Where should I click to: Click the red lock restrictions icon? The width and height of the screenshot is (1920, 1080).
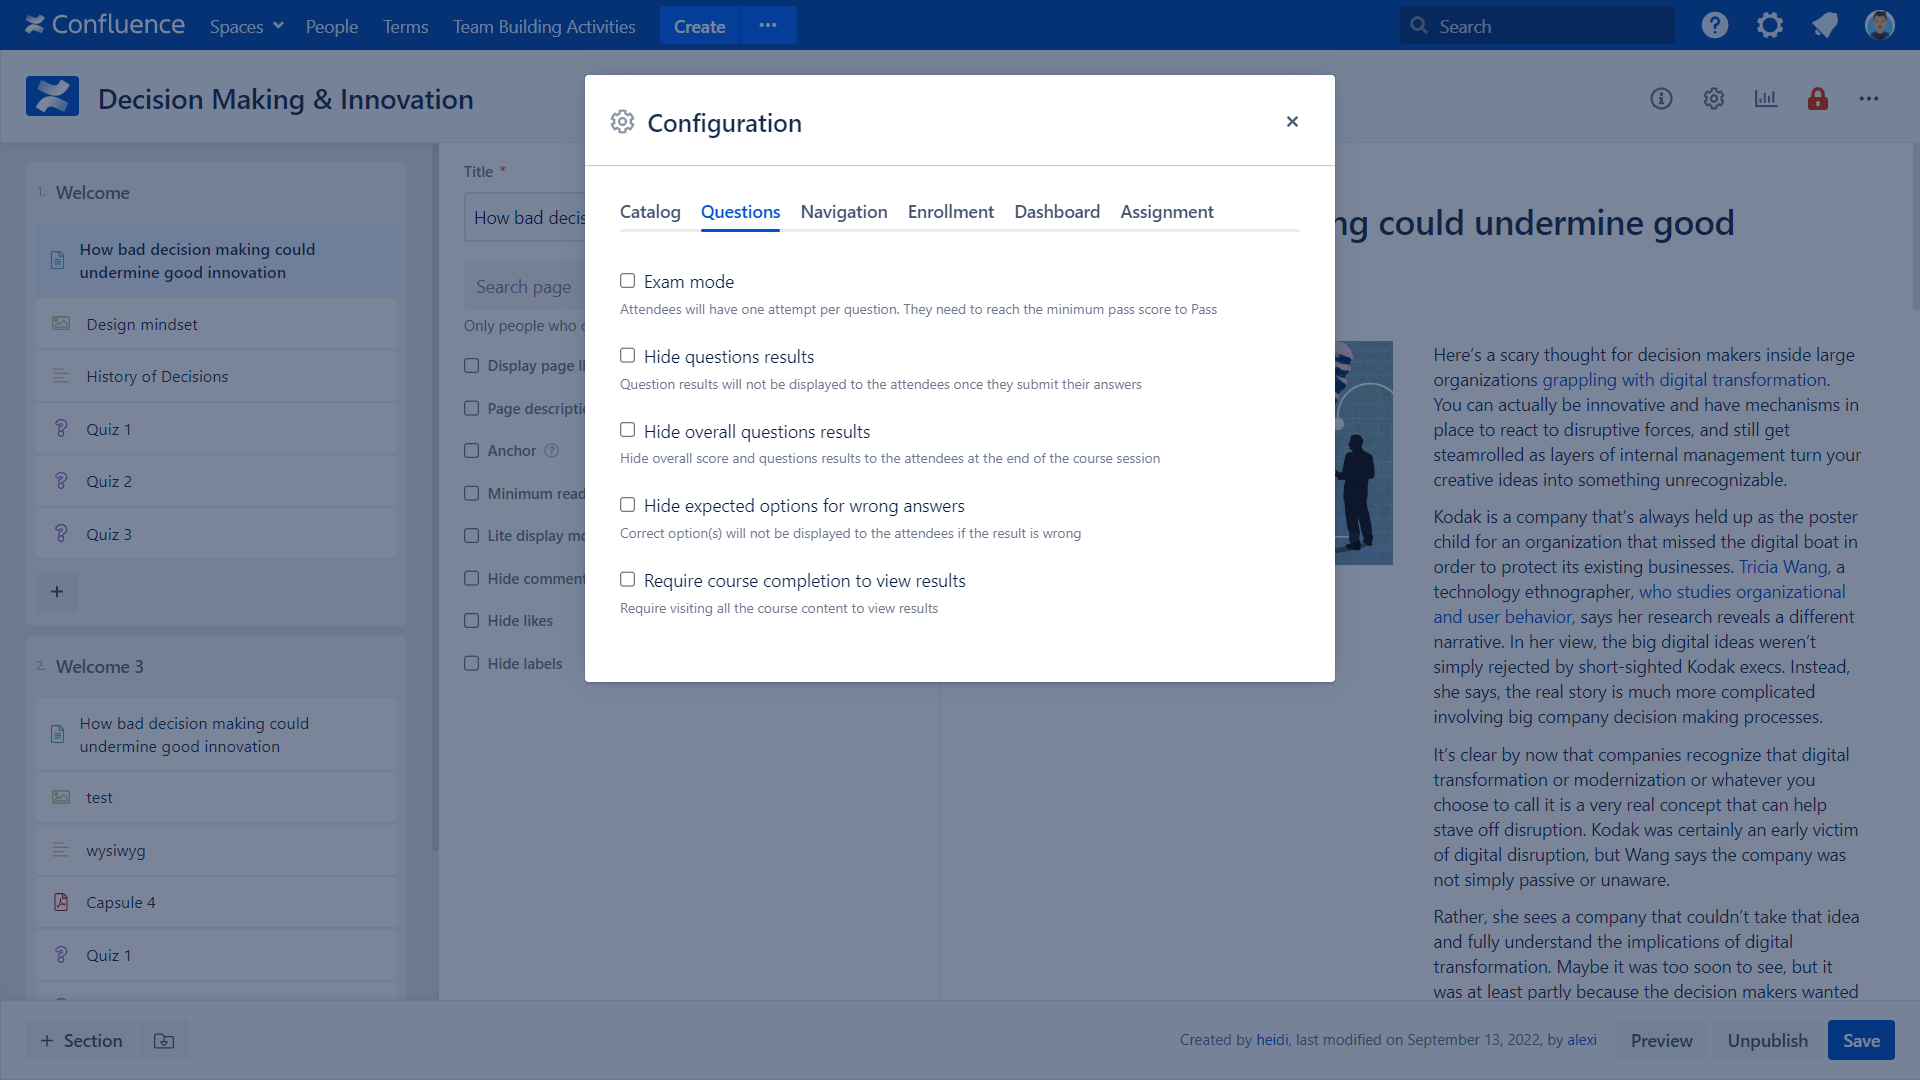[x=1818, y=99]
